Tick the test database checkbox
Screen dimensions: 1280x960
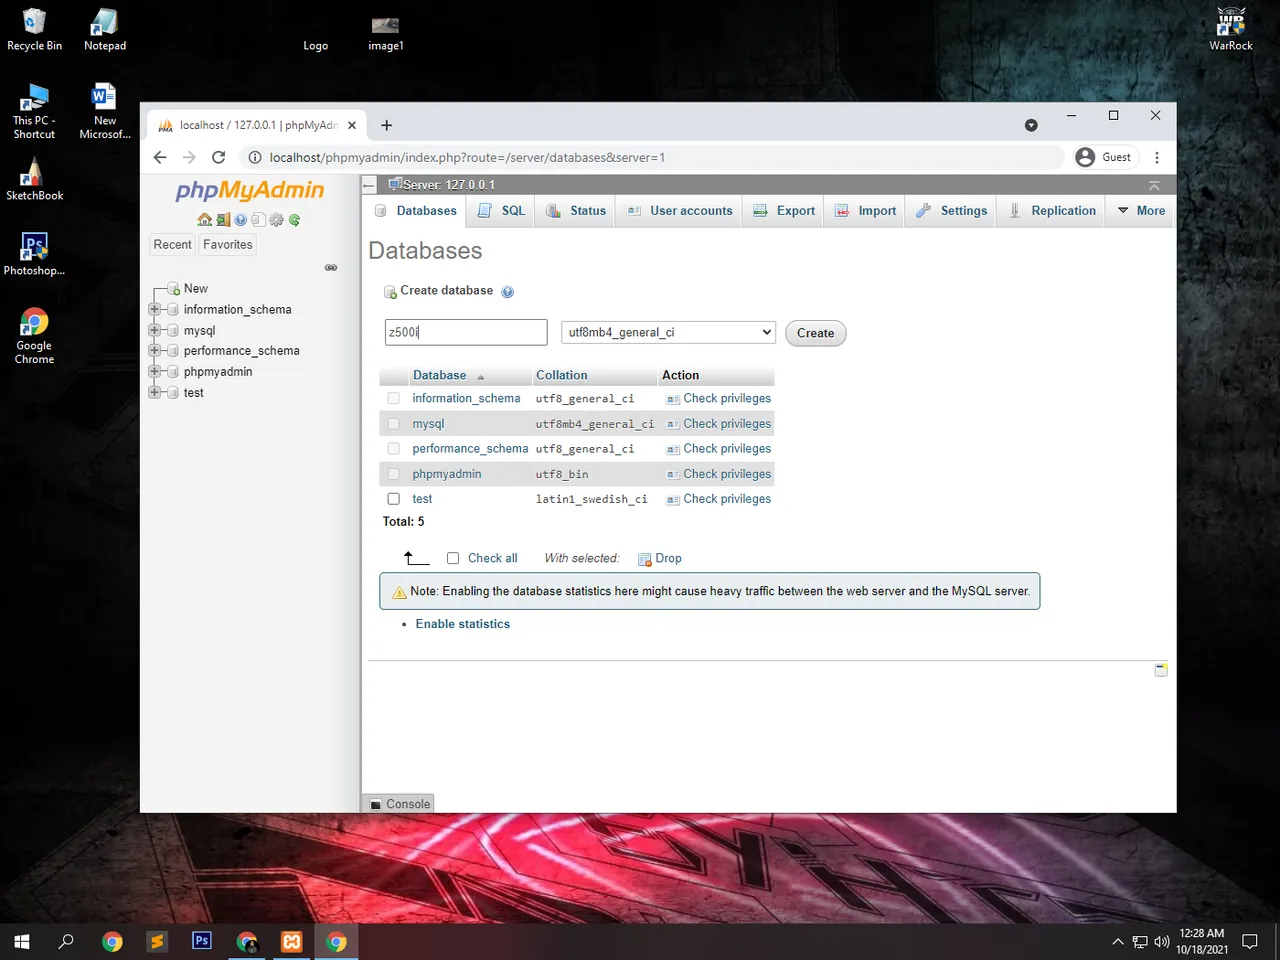click(394, 499)
